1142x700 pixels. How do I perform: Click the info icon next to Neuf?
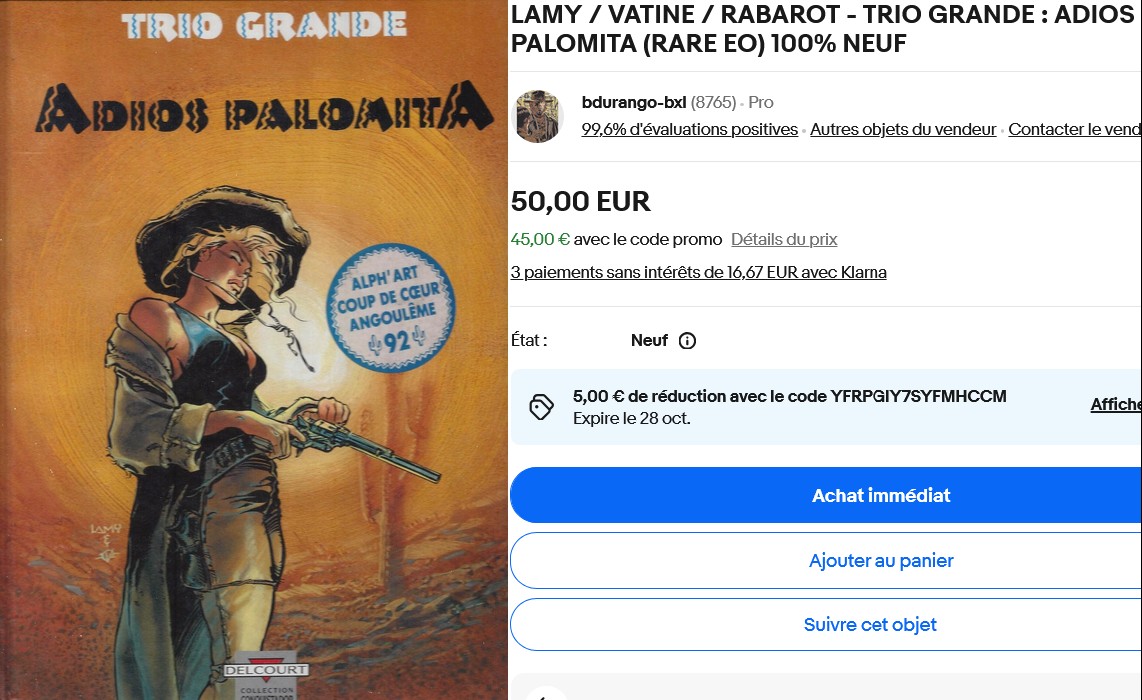pyautogui.click(x=687, y=341)
